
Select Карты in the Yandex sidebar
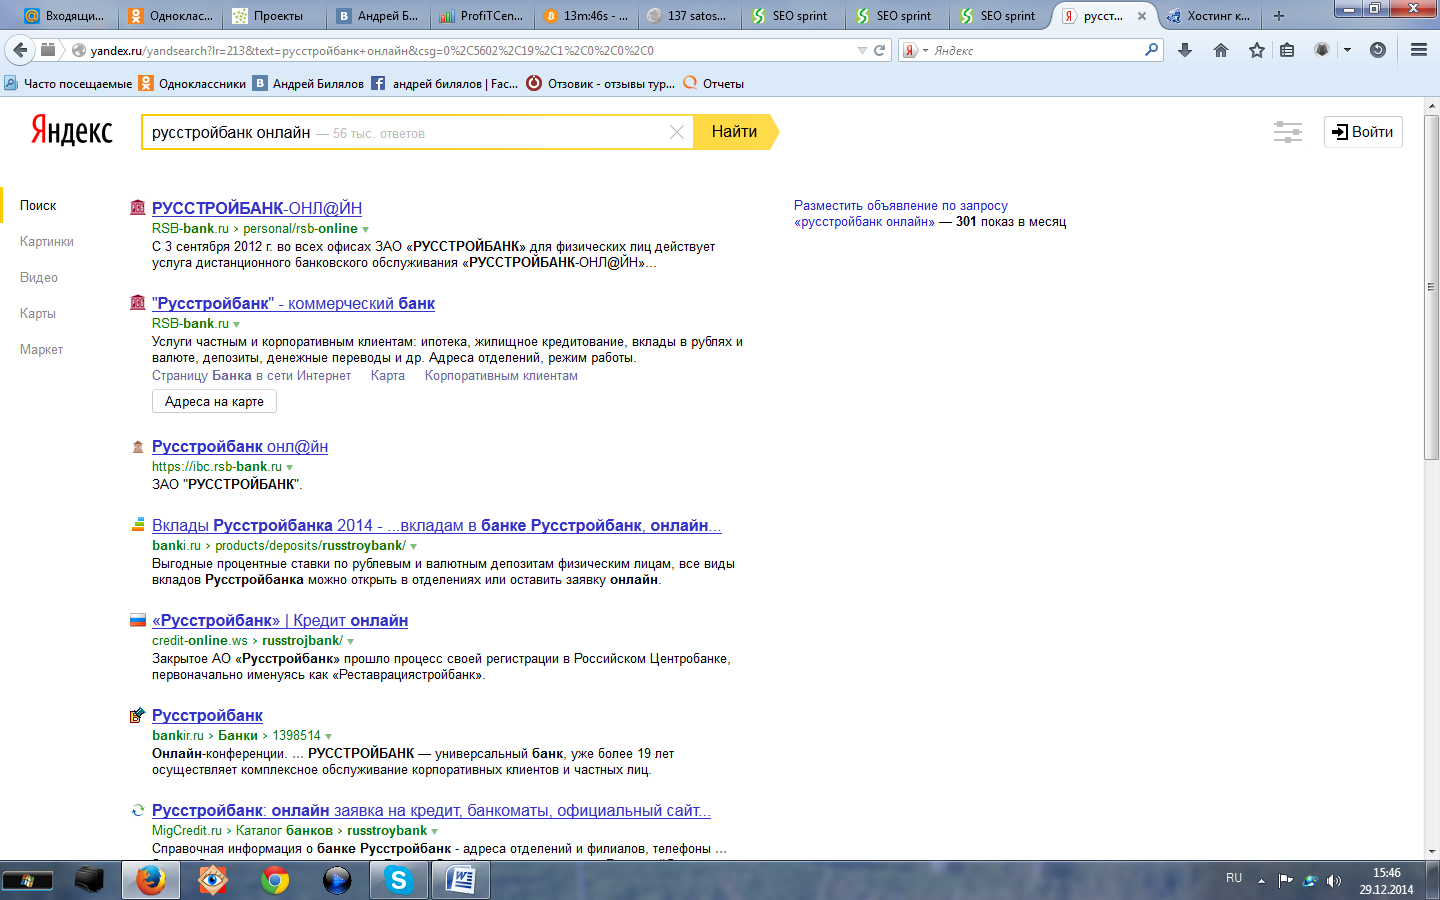click(x=38, y=314)
